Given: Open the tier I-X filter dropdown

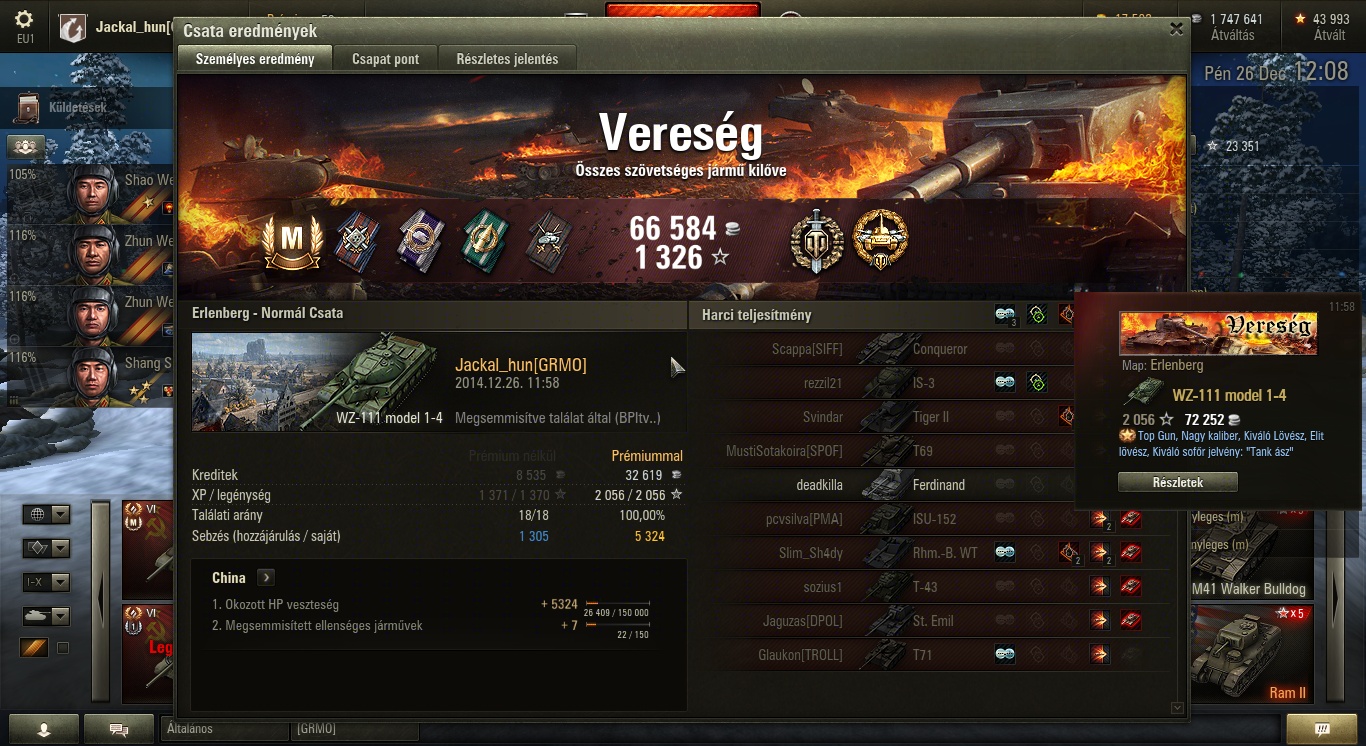Looking at the screenshot, I should click(47, 582).
